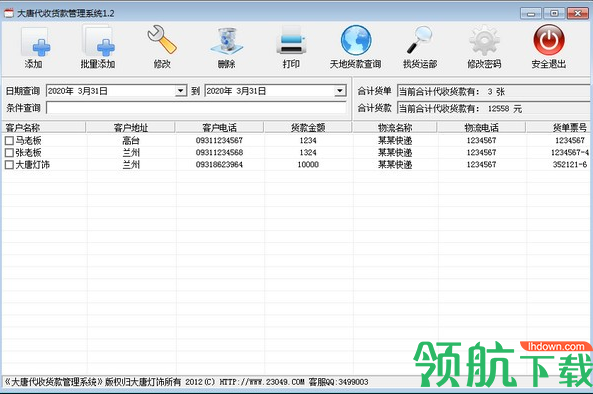This screenshot has height=394, width=593.
Task: Click the 合计货单 total count field
Action: click(495, 92)
